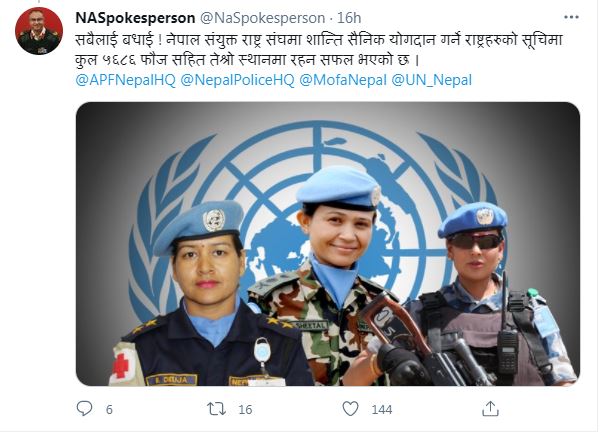Click the NASpokesperson display name
600x432 pixels.
[x=135, y=18]
